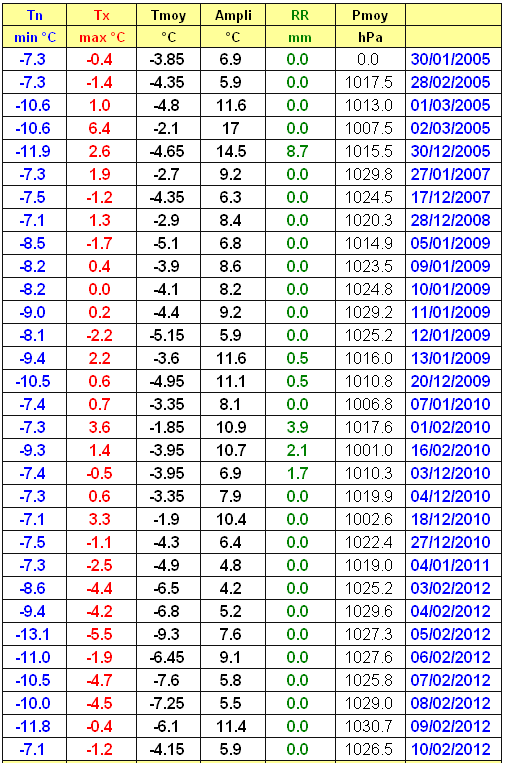This screenshot has width=505, height=763.
Task: Click the Tx max °C column header
Action: click(x=102, y=26)
